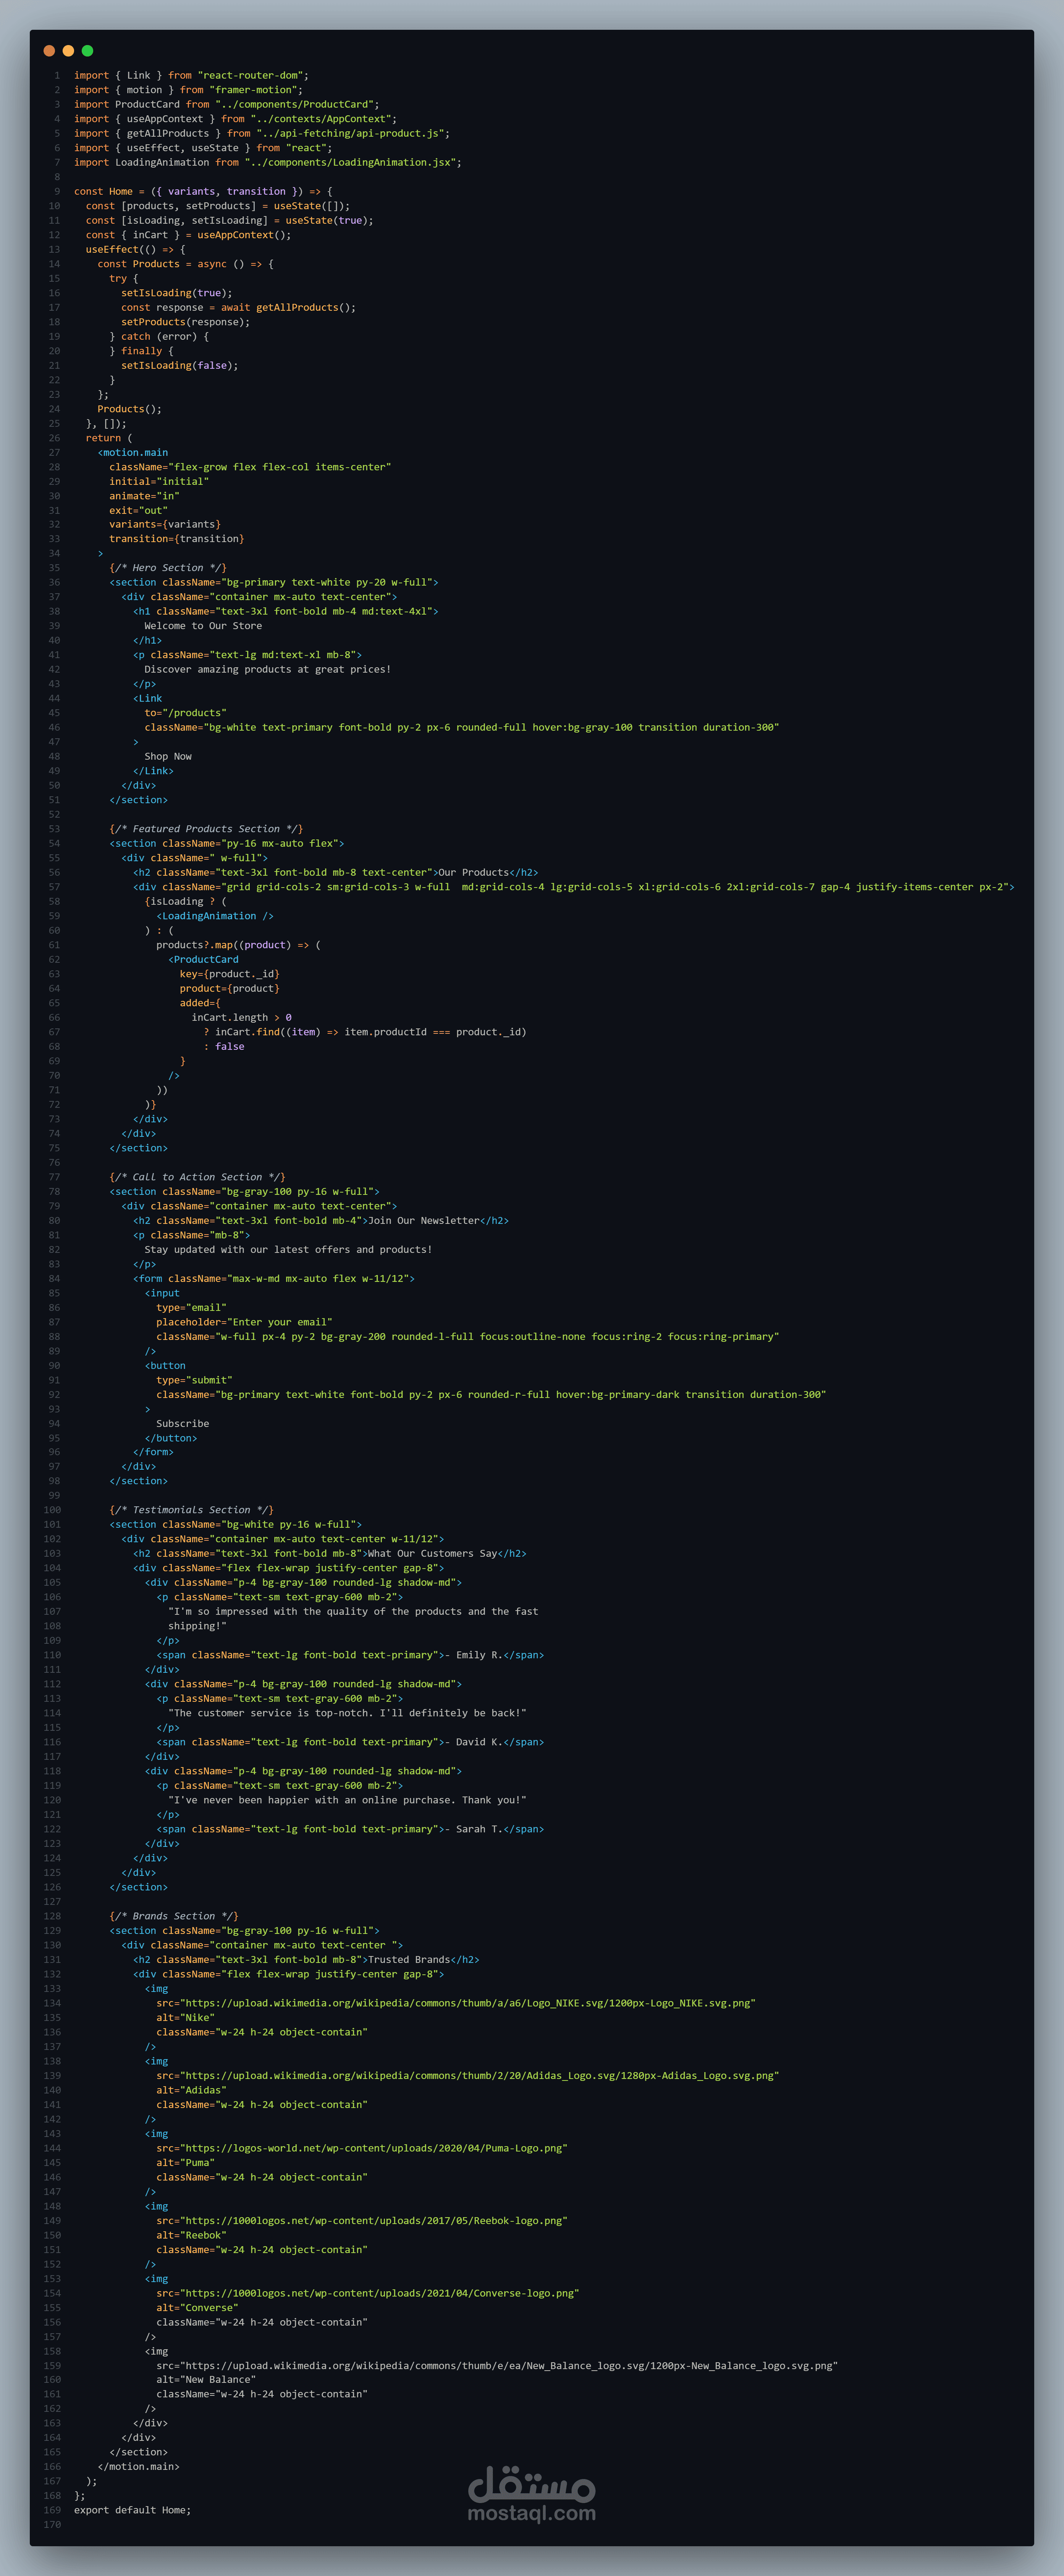
Task: Click the alt="New Balance" attribute
Action: pos(206,2381)
